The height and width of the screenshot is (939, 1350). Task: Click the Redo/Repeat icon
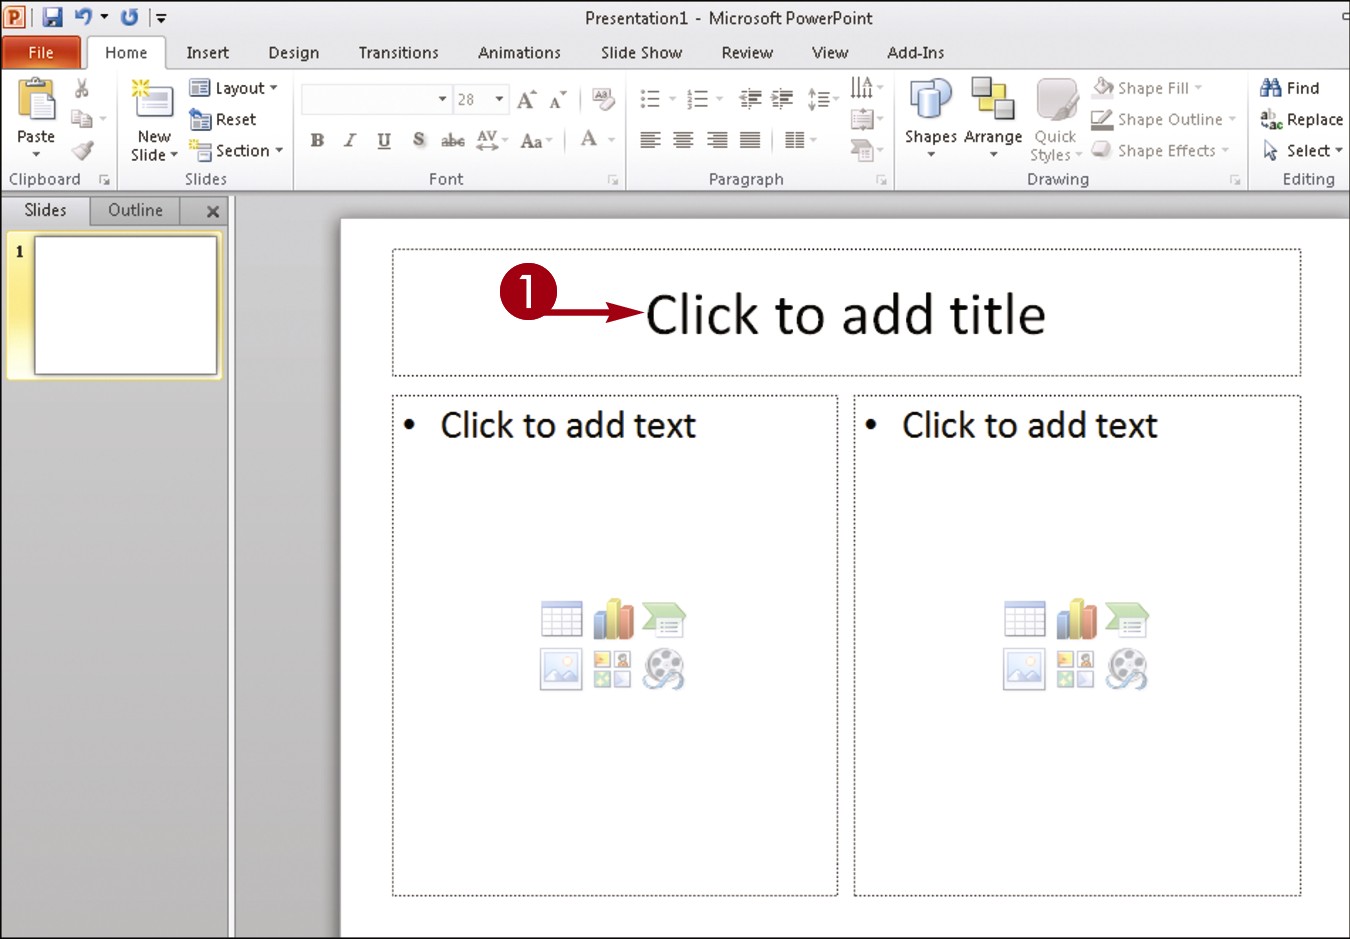point(129,17)
